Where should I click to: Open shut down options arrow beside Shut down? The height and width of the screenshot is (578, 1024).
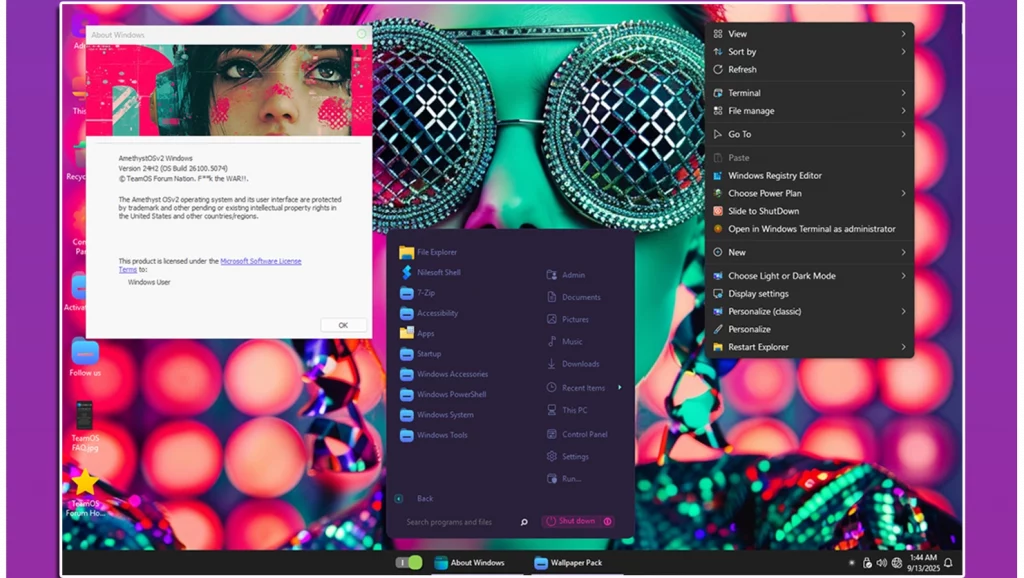608,521
